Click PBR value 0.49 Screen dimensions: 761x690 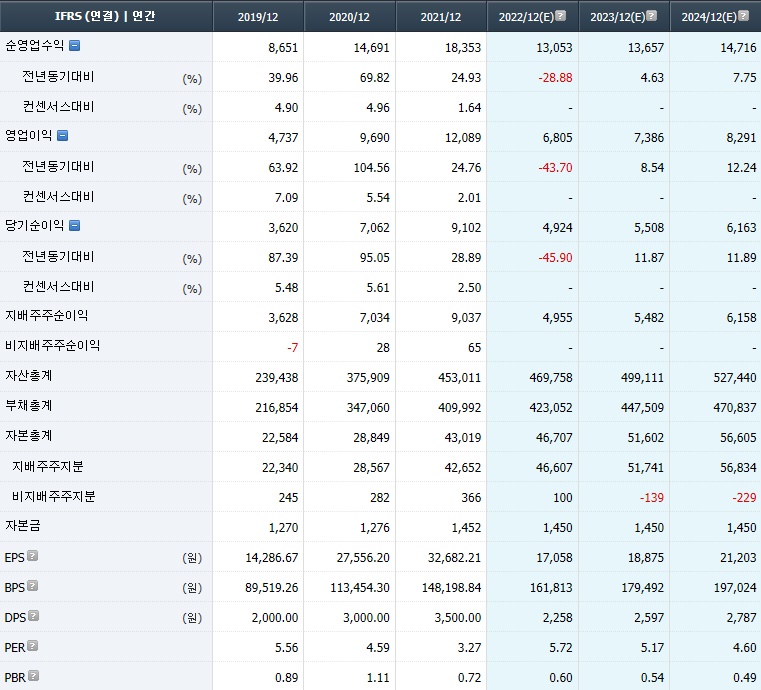click(x=744, y=678)
